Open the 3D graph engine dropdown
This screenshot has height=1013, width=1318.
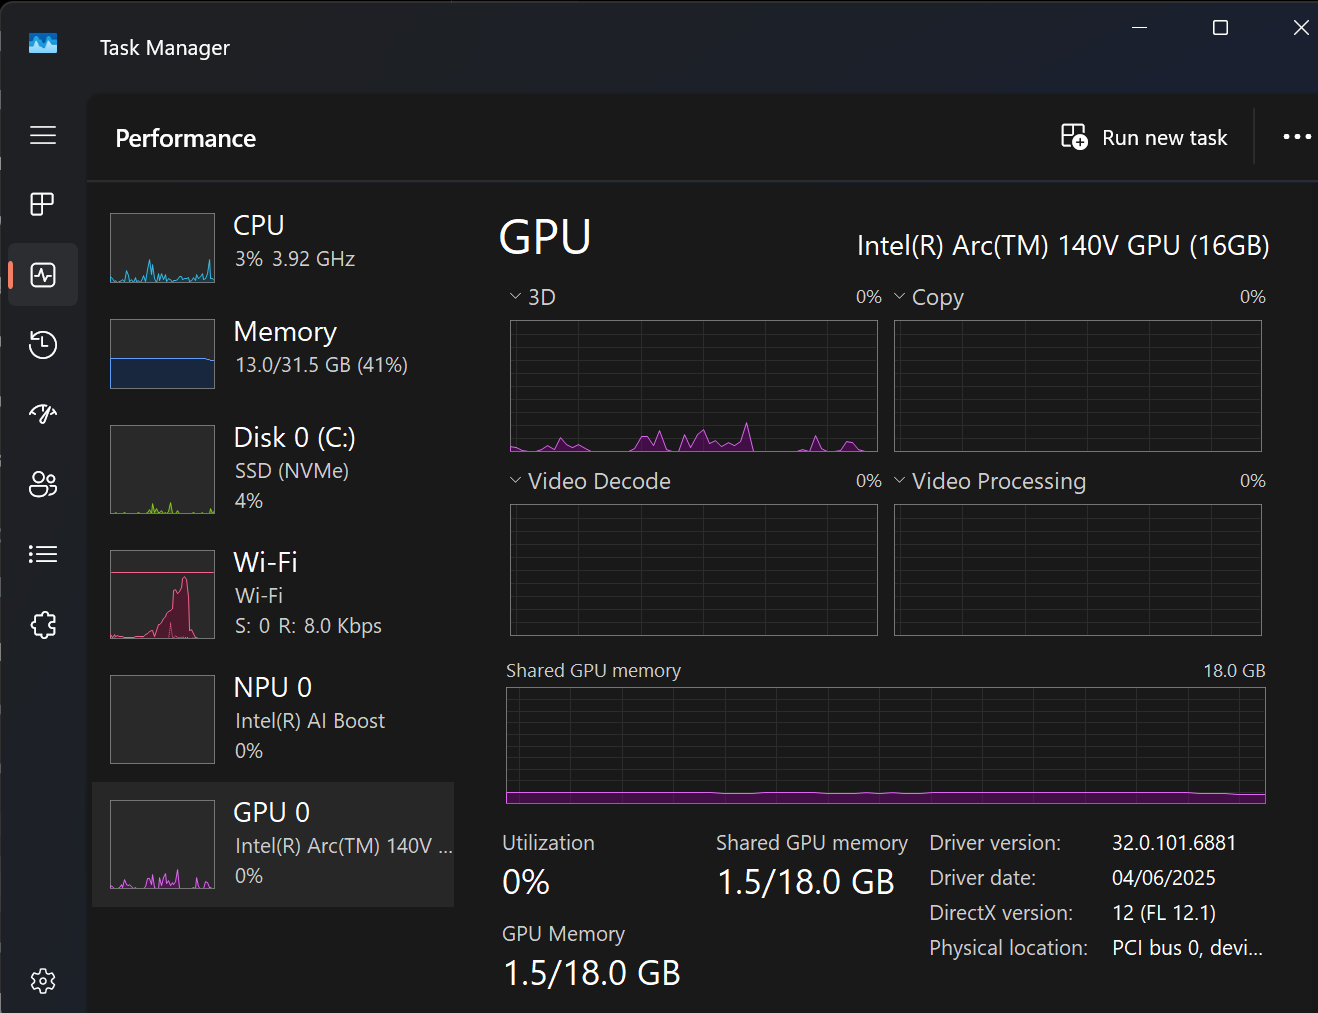click(516, 297)
